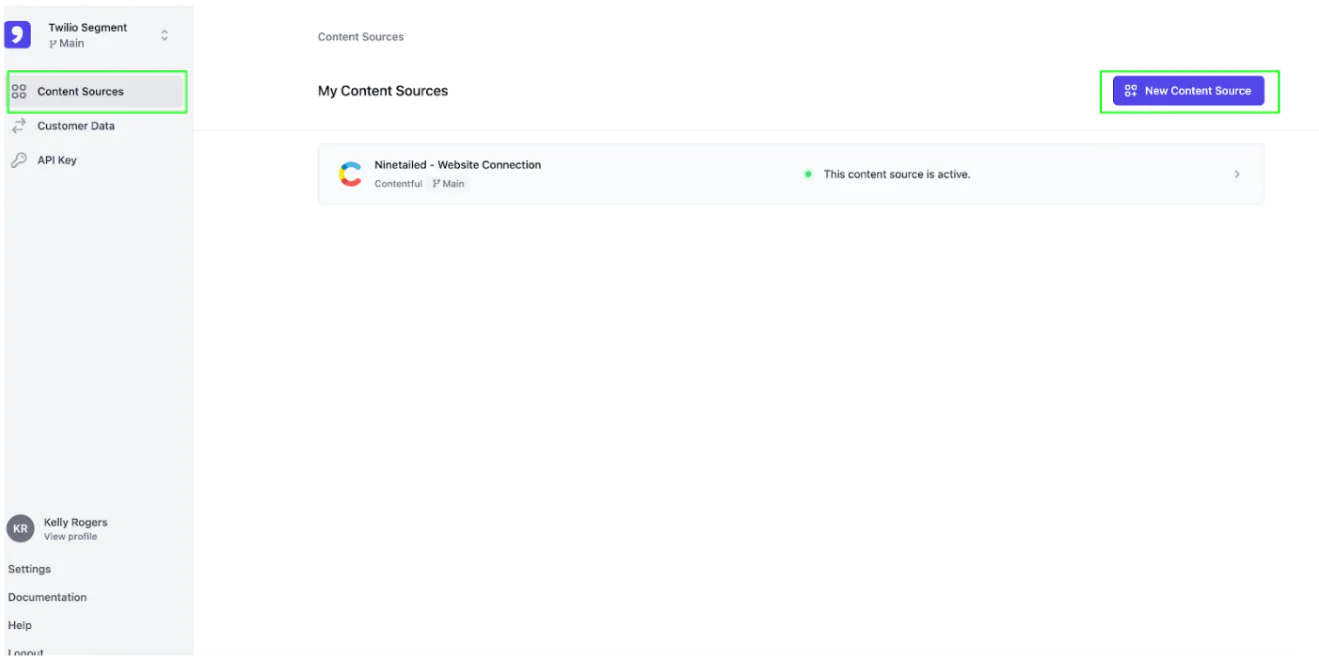Open Ninetailed - Website Connection source

click(x=458, y=165)
